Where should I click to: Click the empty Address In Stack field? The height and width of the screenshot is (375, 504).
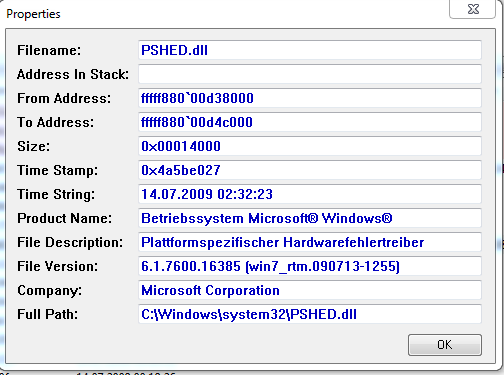(x=310, y=74)
